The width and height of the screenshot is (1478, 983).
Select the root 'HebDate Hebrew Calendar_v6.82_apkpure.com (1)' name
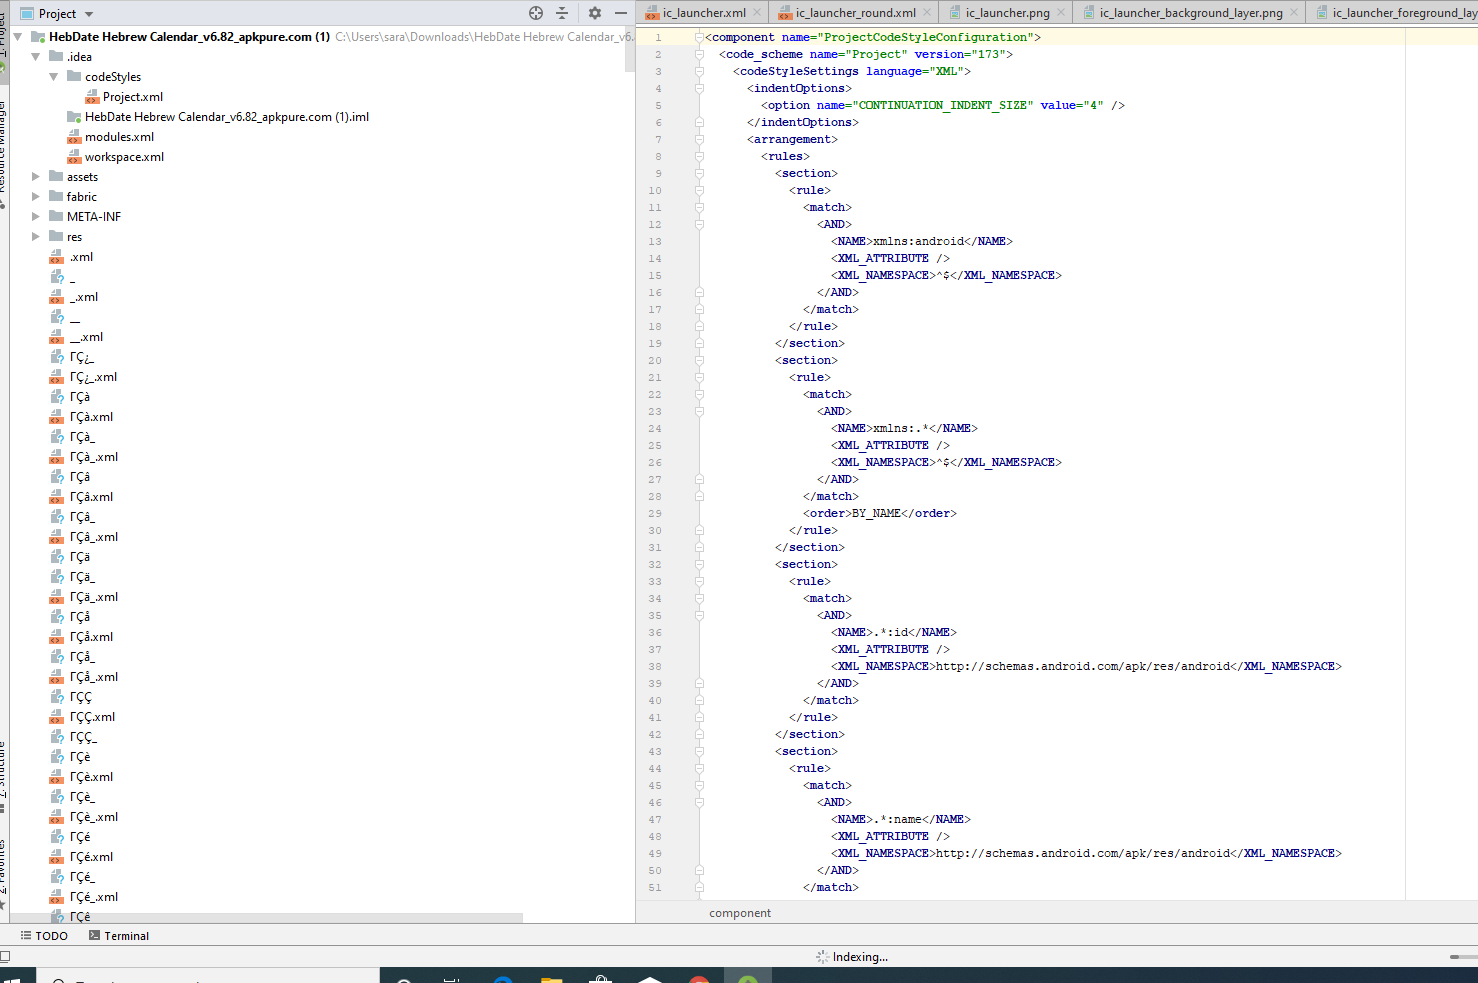190,37
